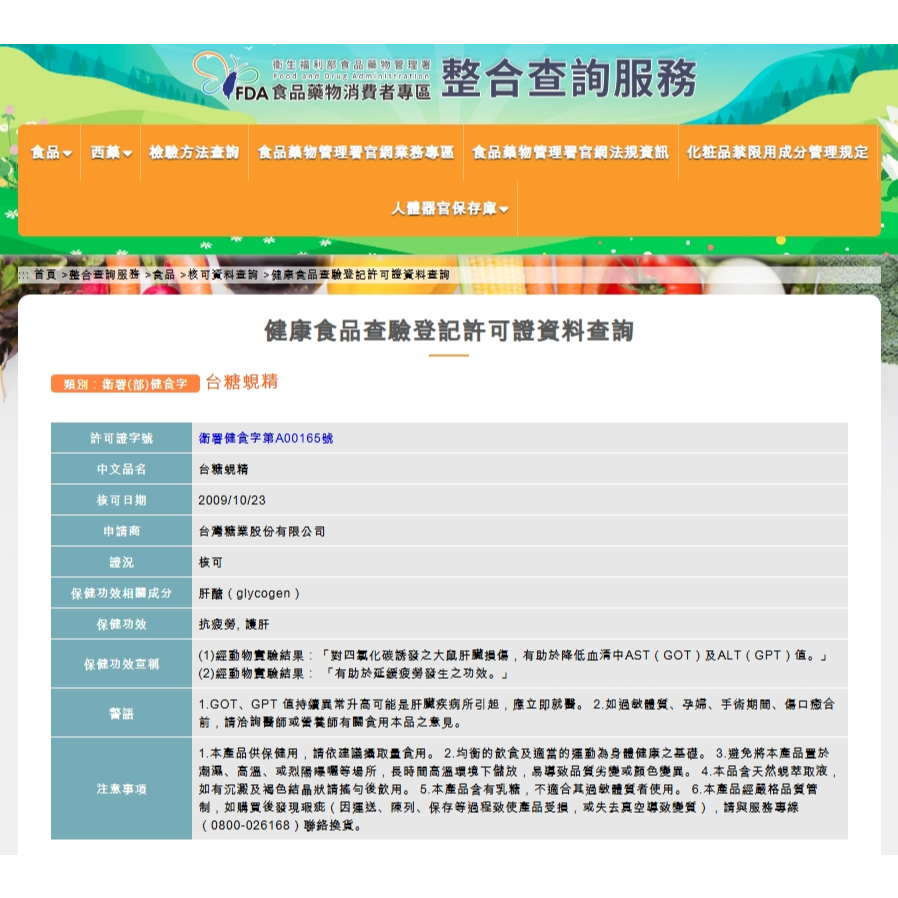This screenshot has width=898, height=898.
Task: Click the 食品 breadcrumb link
Action: [x=164, y=274]
